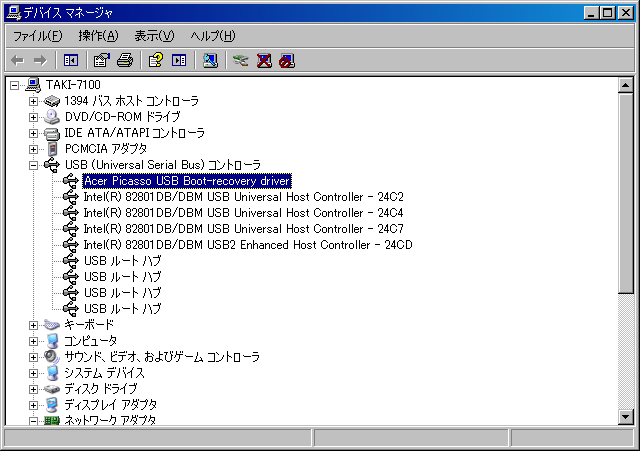Expand キーボード node
640x451 pixels.
tap(33, 325)
